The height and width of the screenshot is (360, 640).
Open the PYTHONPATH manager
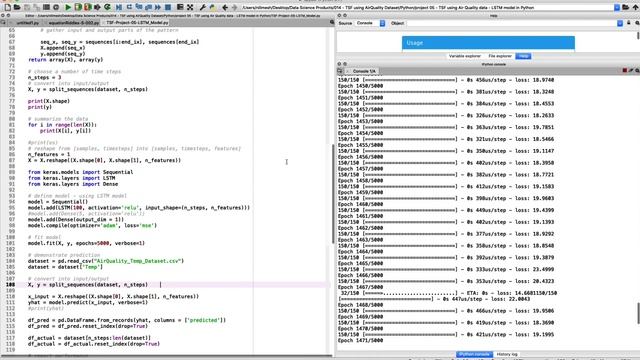[212, 7]
